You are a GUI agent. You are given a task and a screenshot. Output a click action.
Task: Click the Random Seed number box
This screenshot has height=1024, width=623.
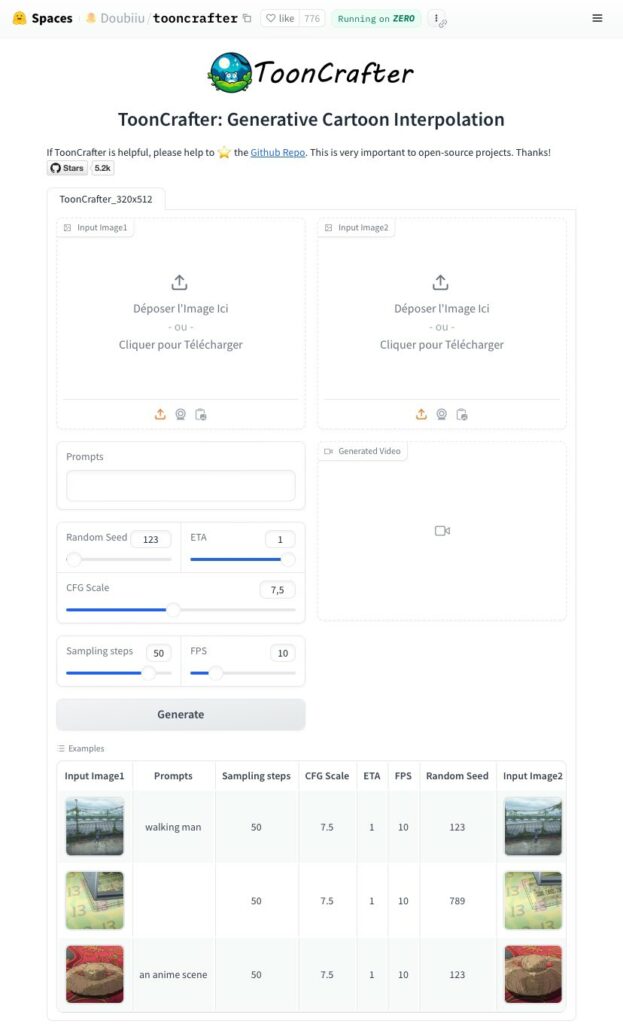tap(150, 539)
